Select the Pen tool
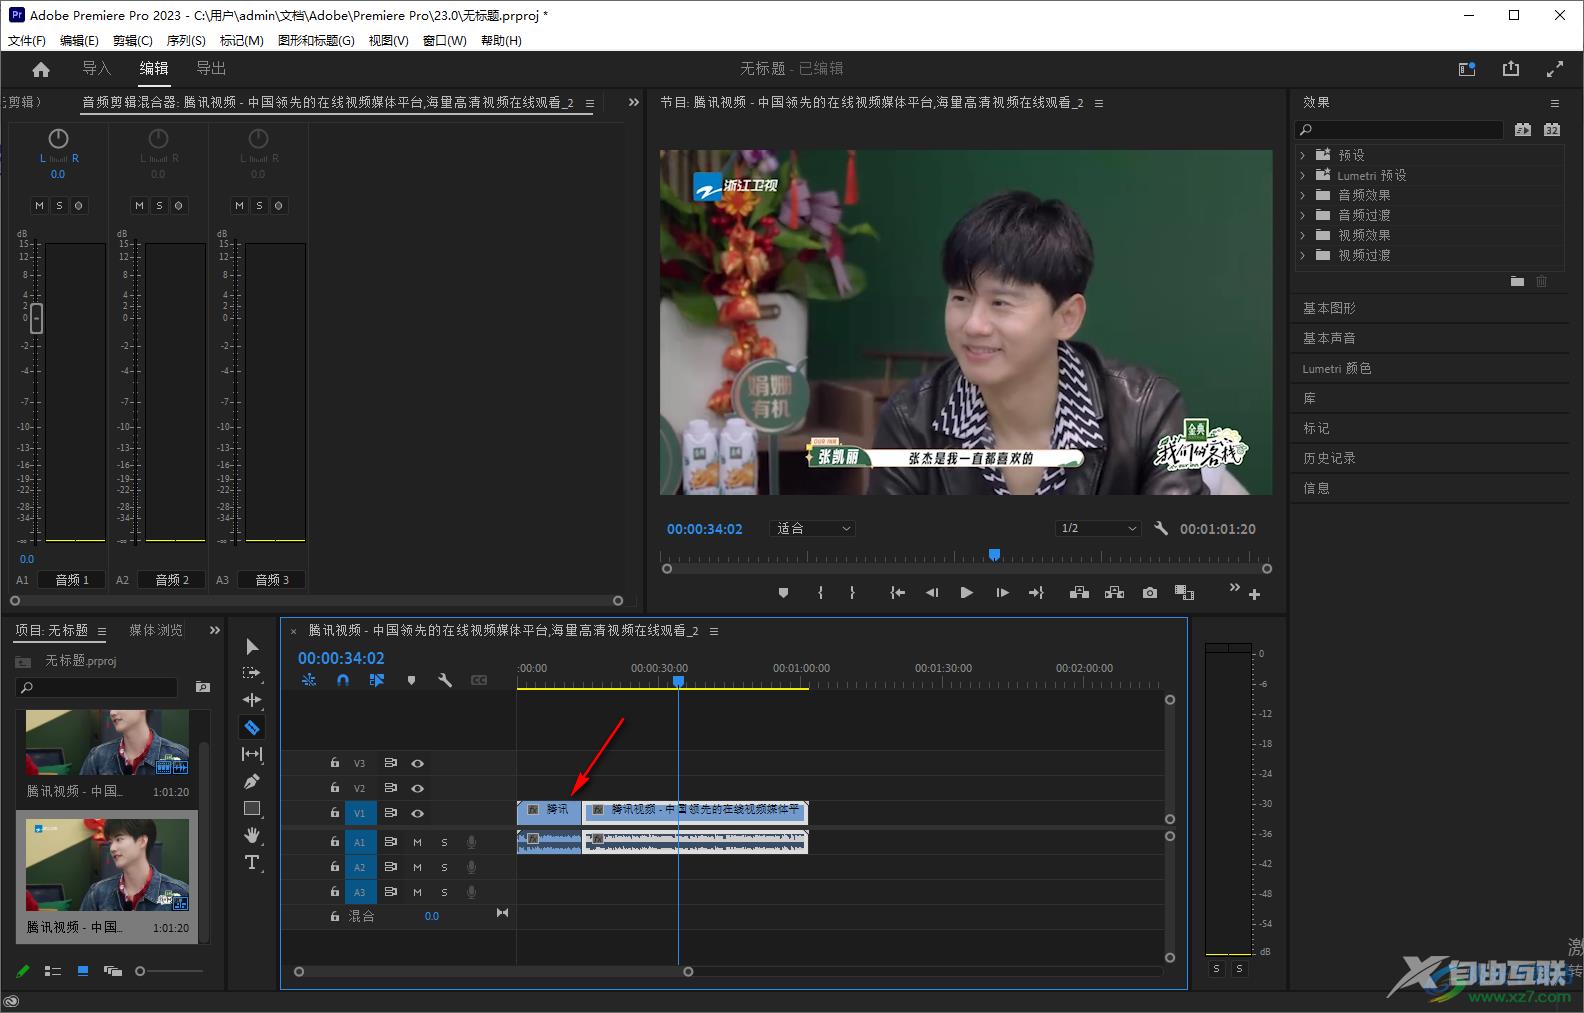Viewport: 1584px width, 1013px height. click(252, 781)
